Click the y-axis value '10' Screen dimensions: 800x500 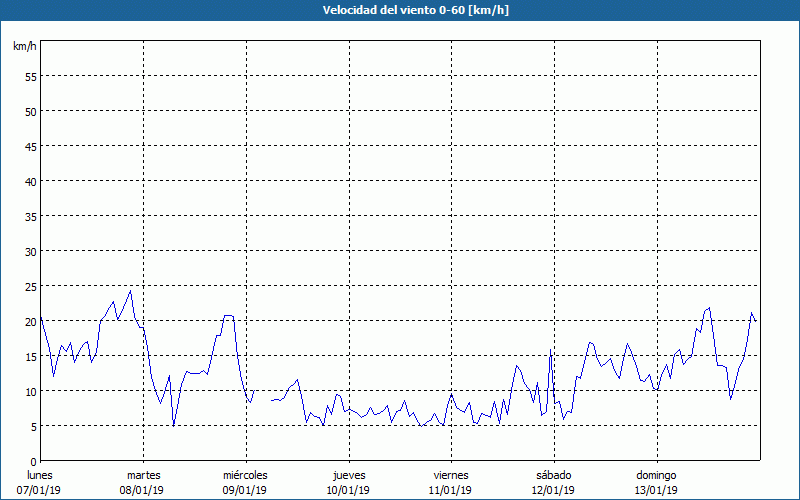pyautogui.click(x=31, y=392)
